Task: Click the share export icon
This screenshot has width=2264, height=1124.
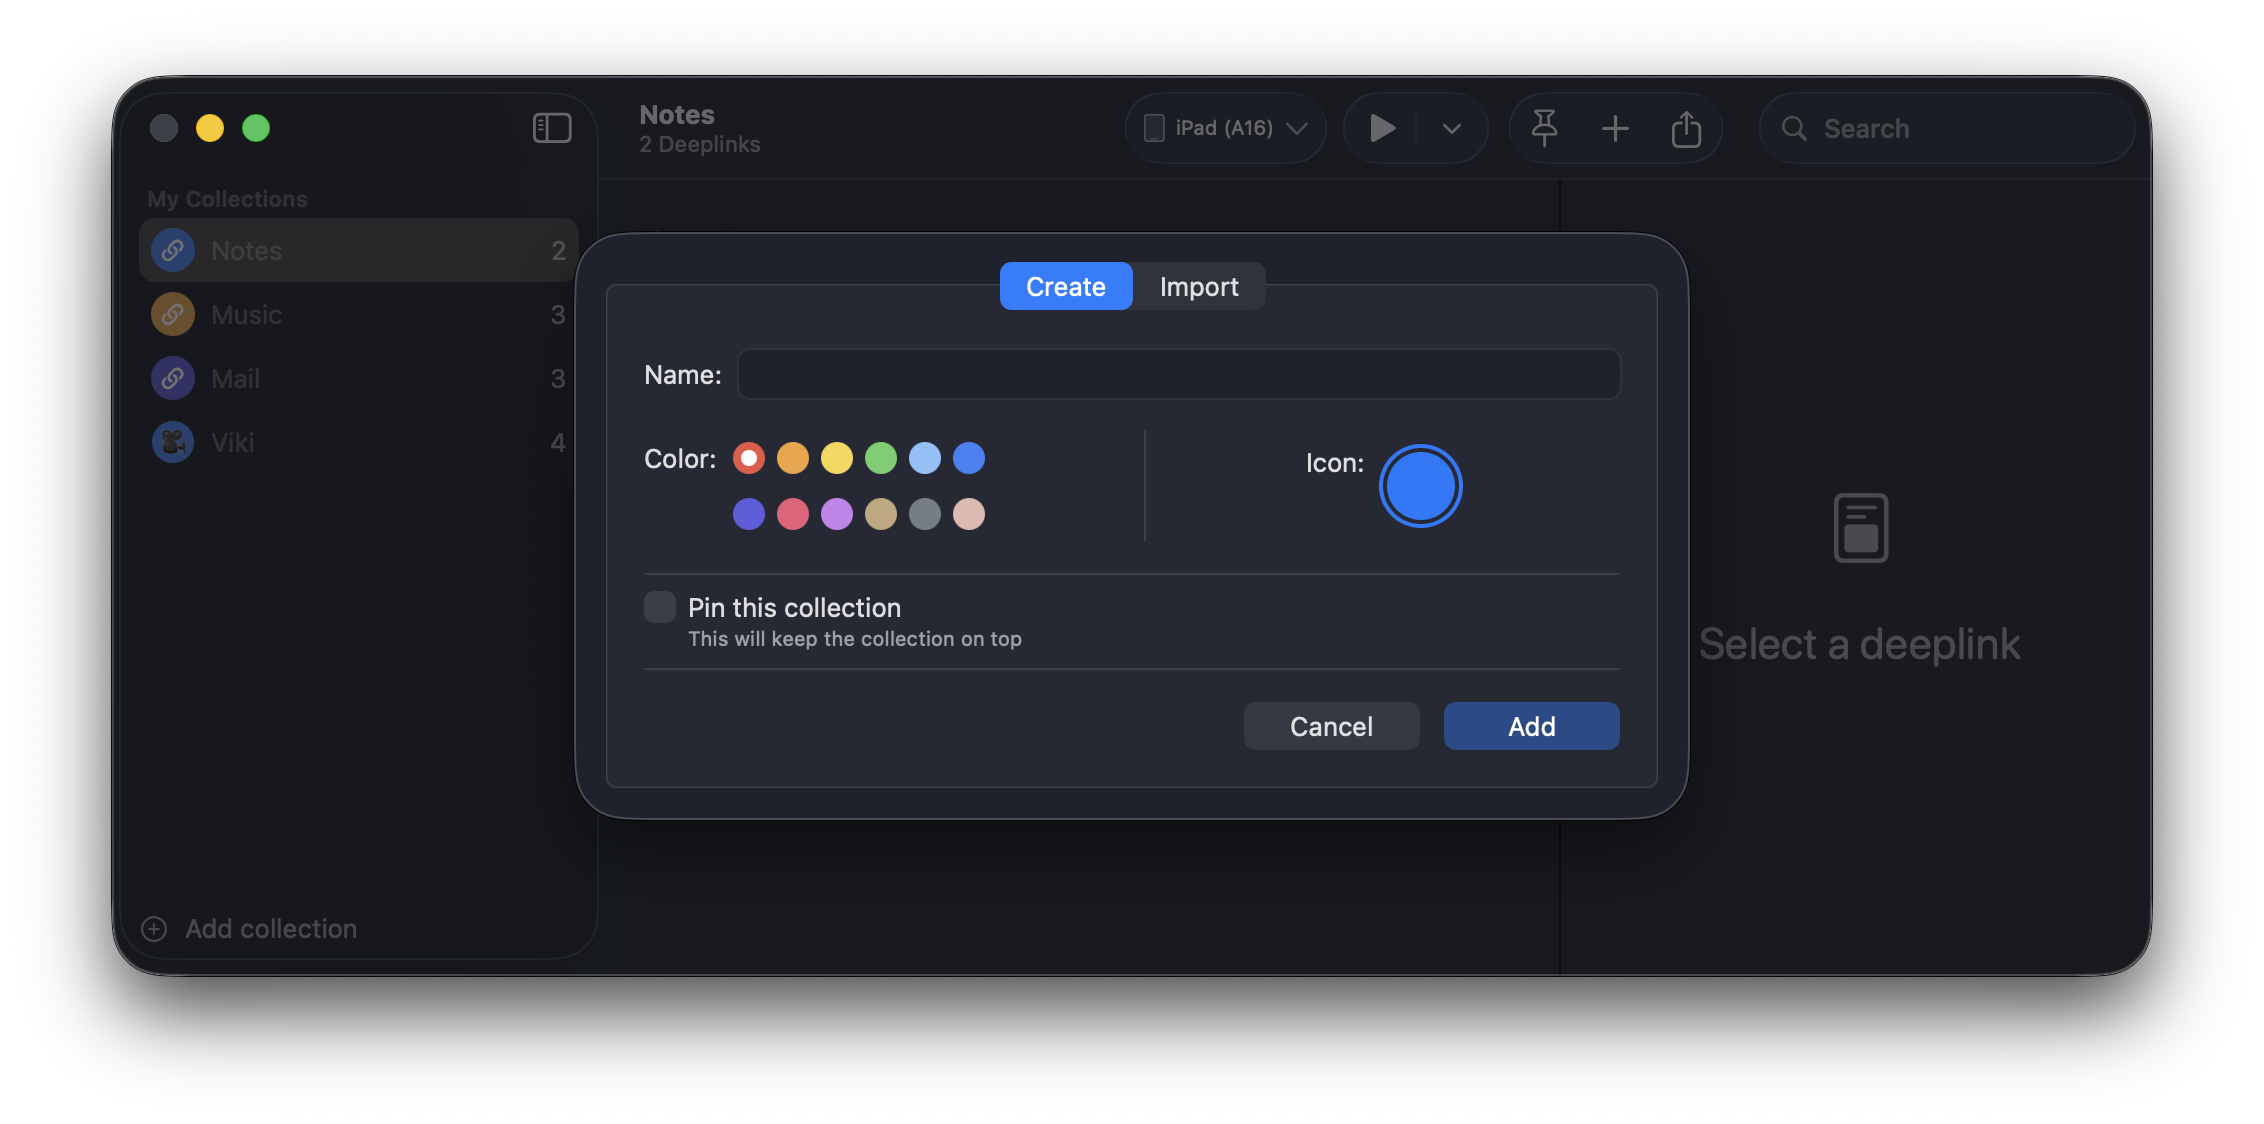Action: click(1686, 128)
